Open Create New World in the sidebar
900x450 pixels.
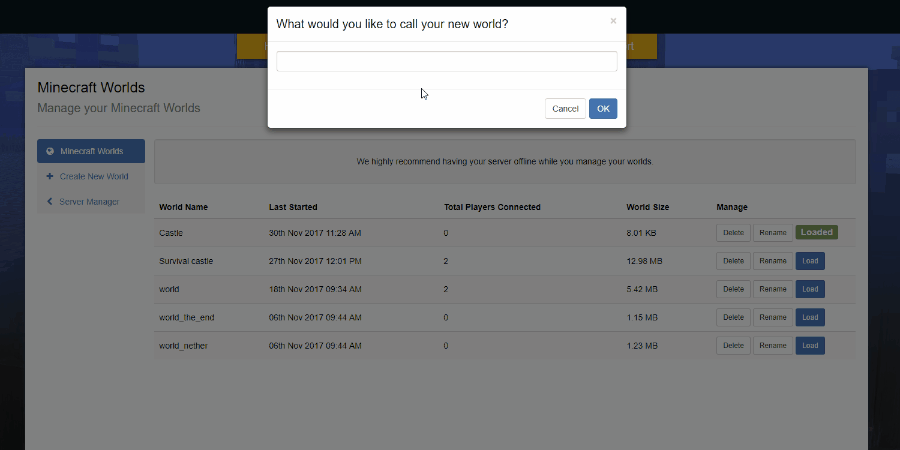[91, 176]
